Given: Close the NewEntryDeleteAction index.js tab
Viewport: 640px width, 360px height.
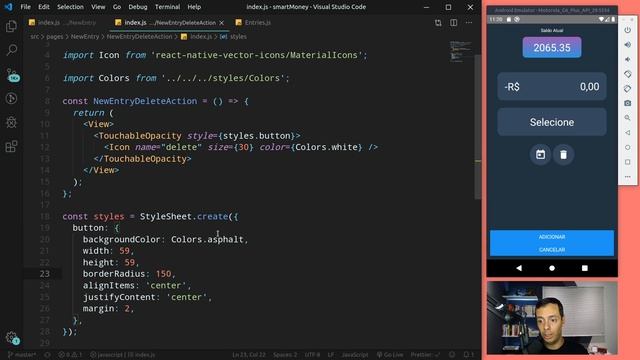Looking at the screenshot, I should pos(222,23).
